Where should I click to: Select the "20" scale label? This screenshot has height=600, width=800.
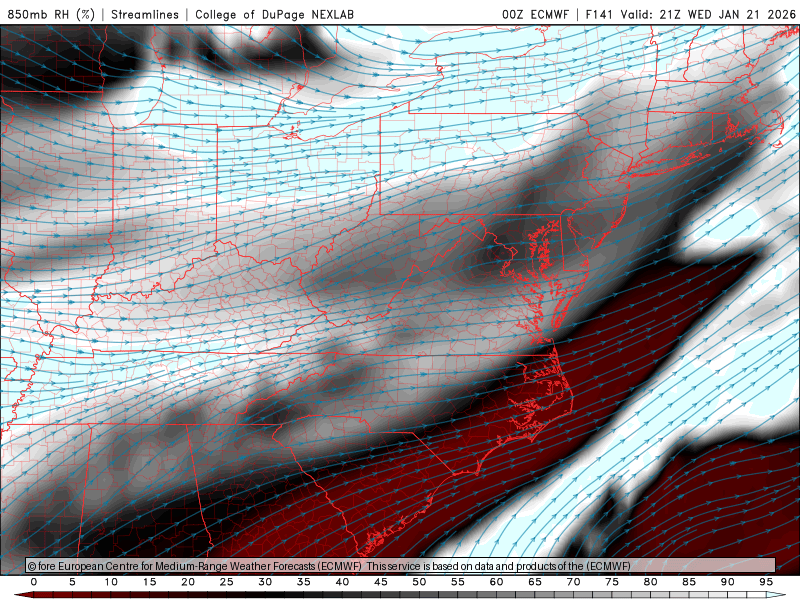coord(188,582)
